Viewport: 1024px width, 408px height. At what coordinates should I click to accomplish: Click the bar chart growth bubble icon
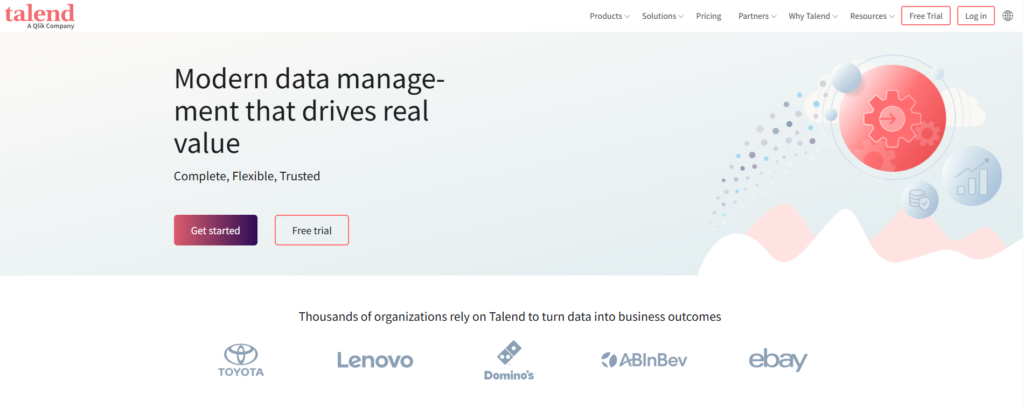pyautogui.click(x=972, y=177)
